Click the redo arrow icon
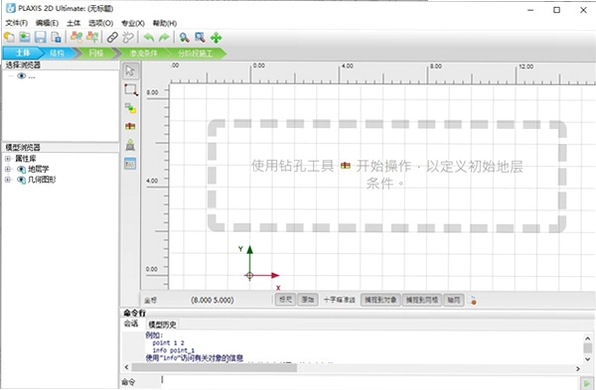Image resolution: width=596 pixels, height=390 pixels. [x=164, y=37]
